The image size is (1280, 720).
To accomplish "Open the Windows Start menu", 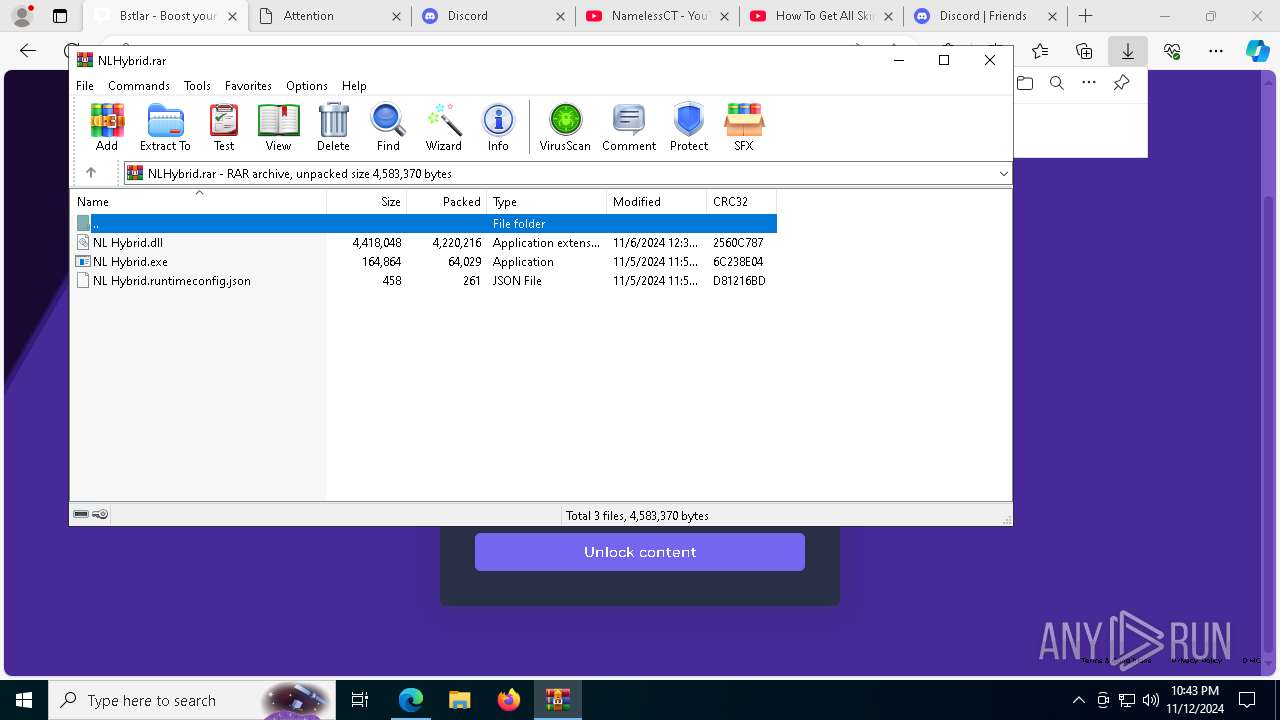I will [x=24, y=700].
